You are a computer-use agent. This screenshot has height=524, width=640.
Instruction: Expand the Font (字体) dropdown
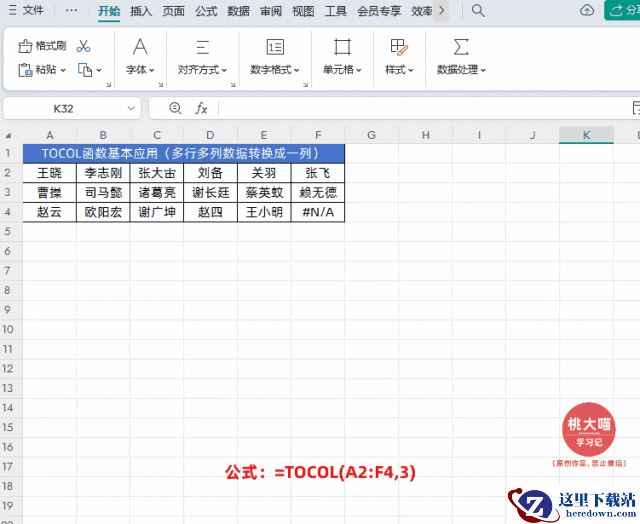point(141,70)
